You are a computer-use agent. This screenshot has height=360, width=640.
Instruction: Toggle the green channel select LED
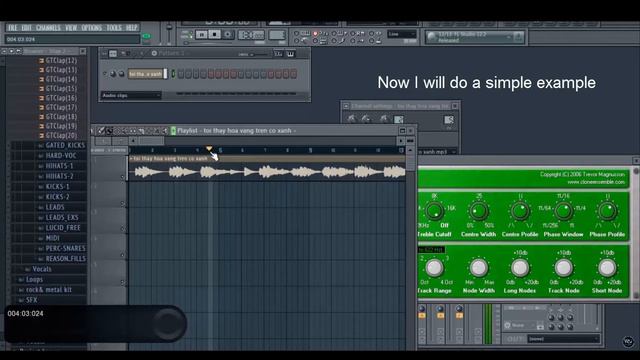[x=173, y=74]
